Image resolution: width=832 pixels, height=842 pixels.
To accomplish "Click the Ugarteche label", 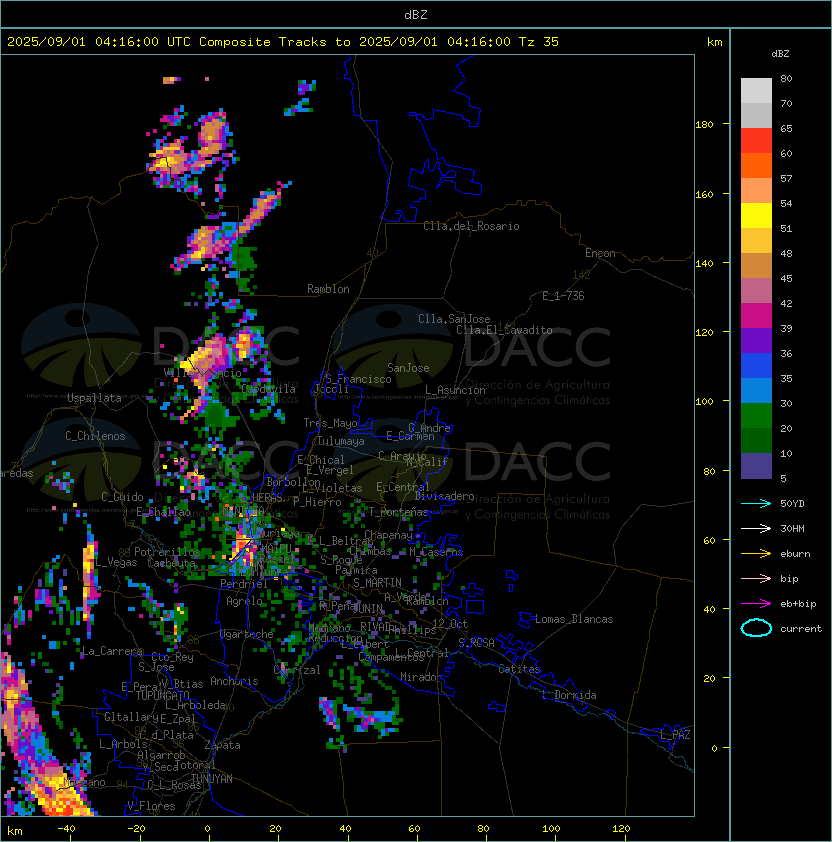I will tap(247, 634).
